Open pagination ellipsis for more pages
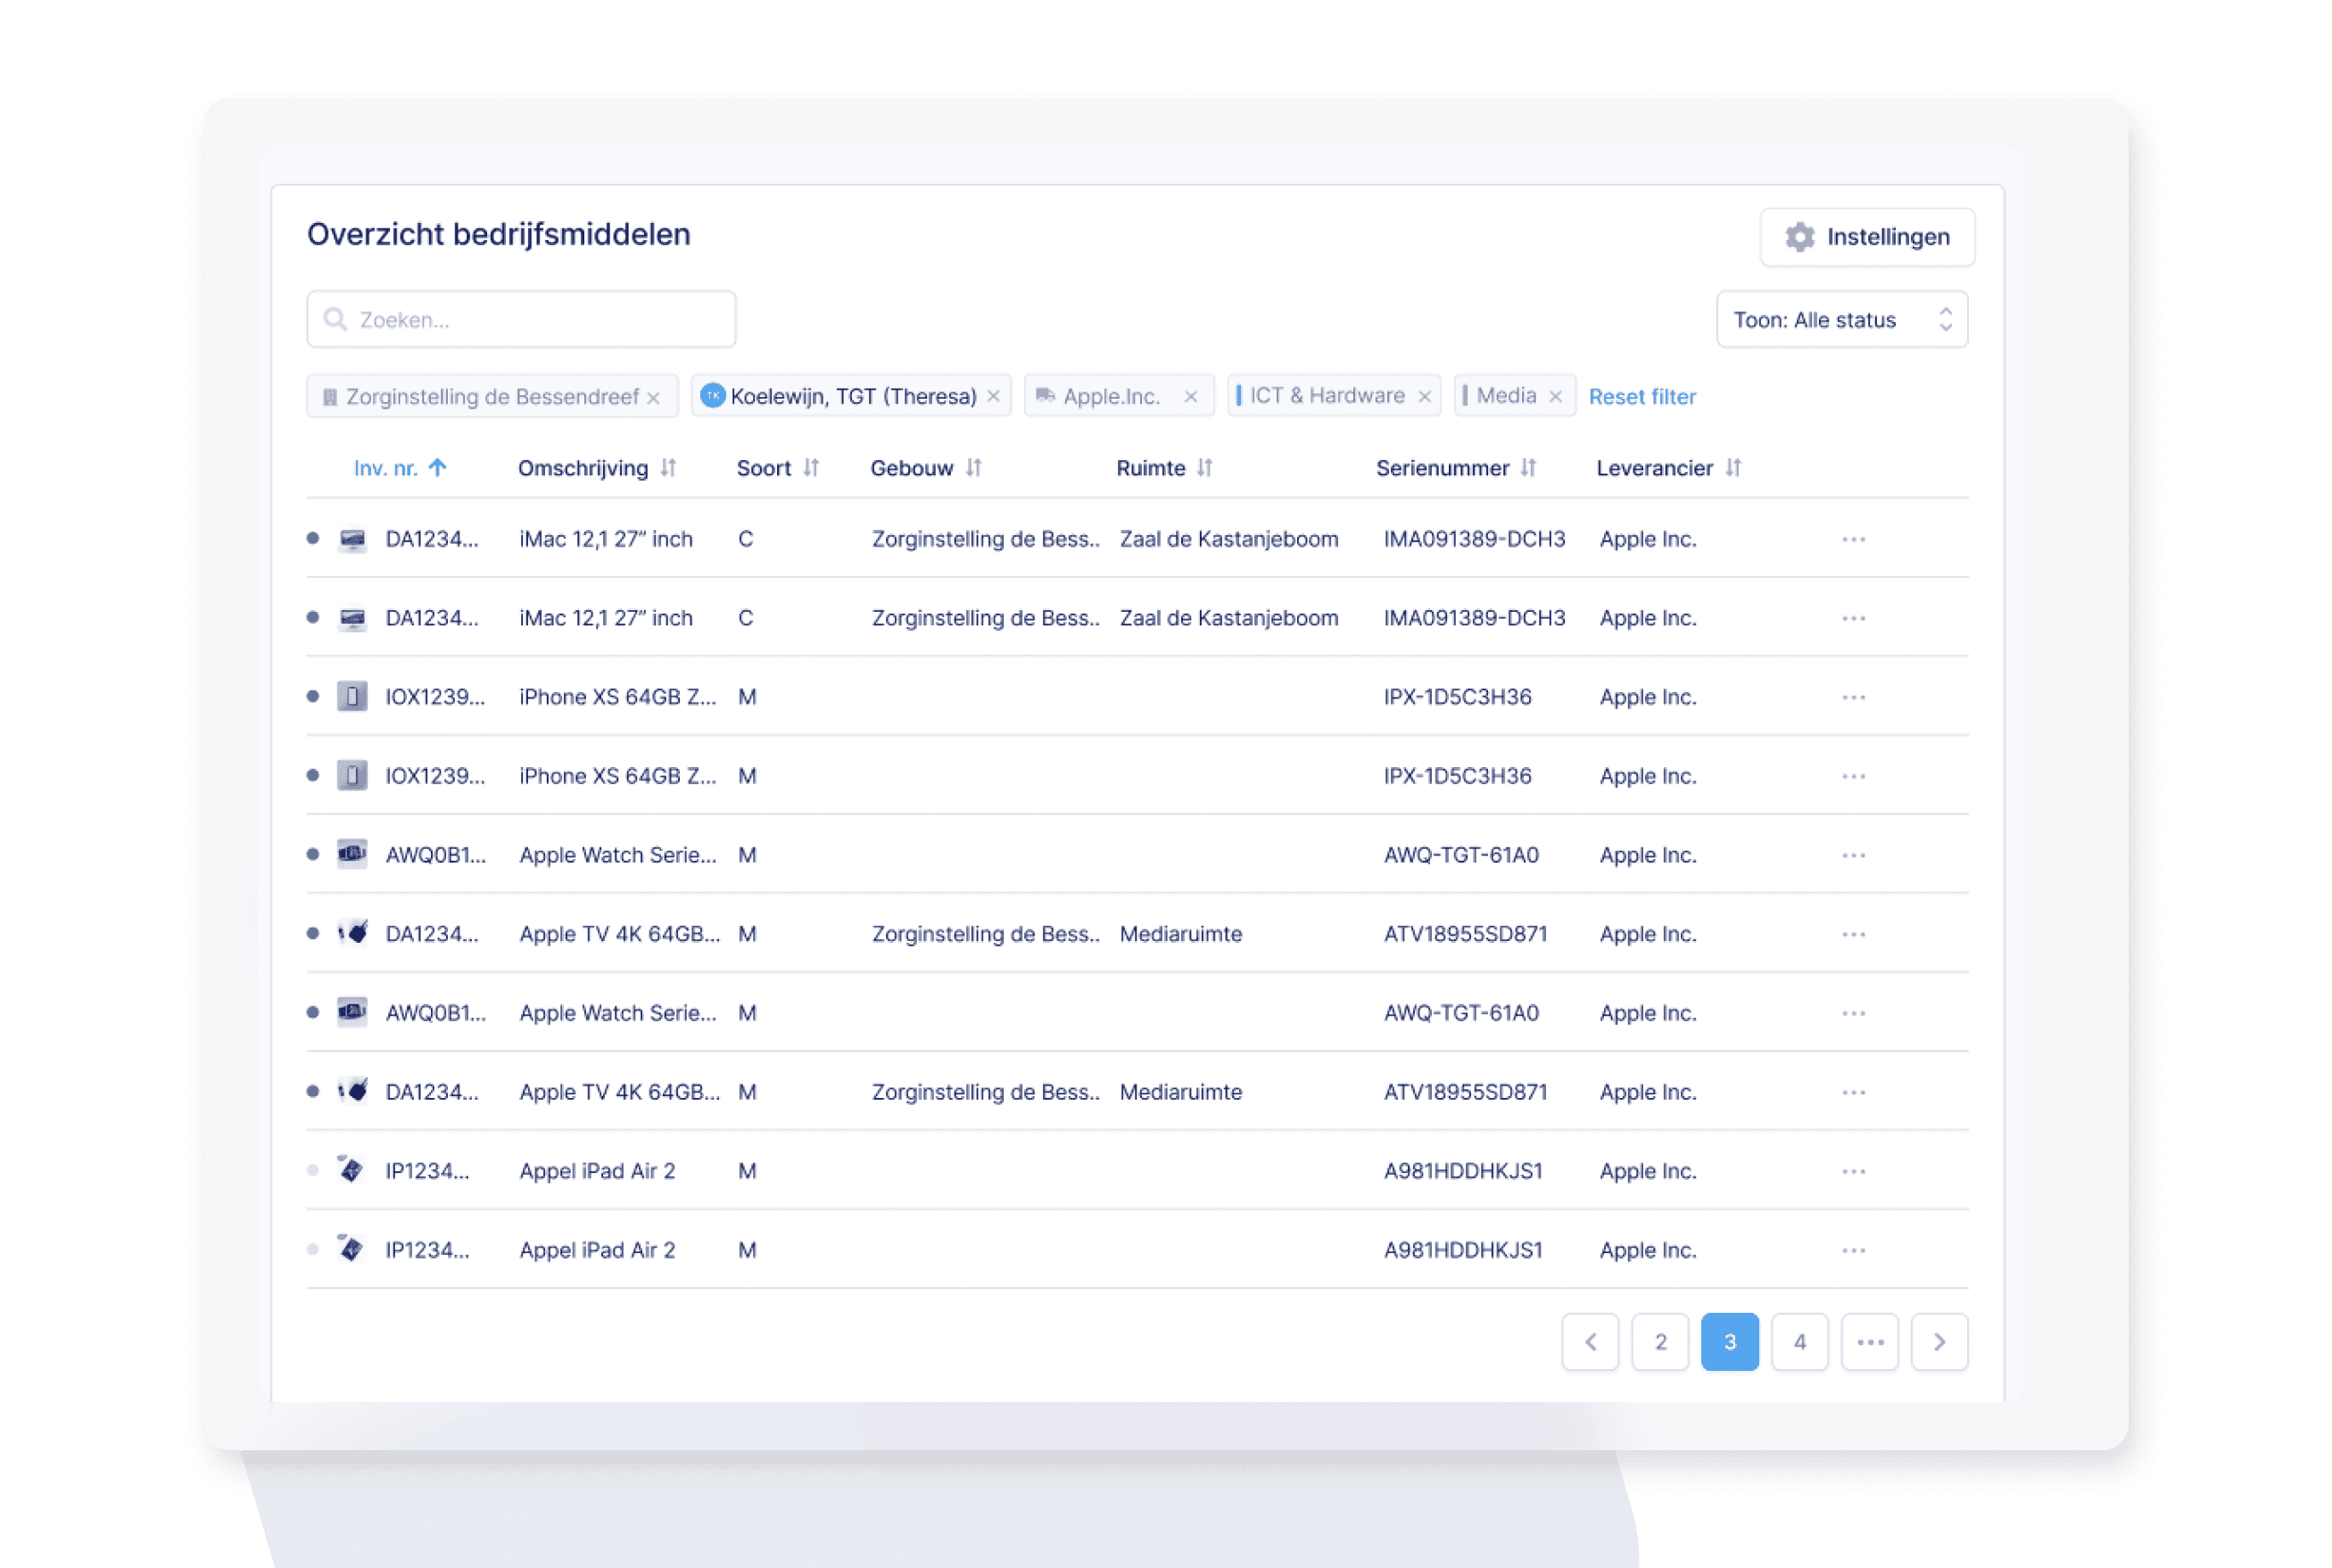Viewport: 2332px width, 1568px height. pyautogui.click(x=1869, y=1342)
